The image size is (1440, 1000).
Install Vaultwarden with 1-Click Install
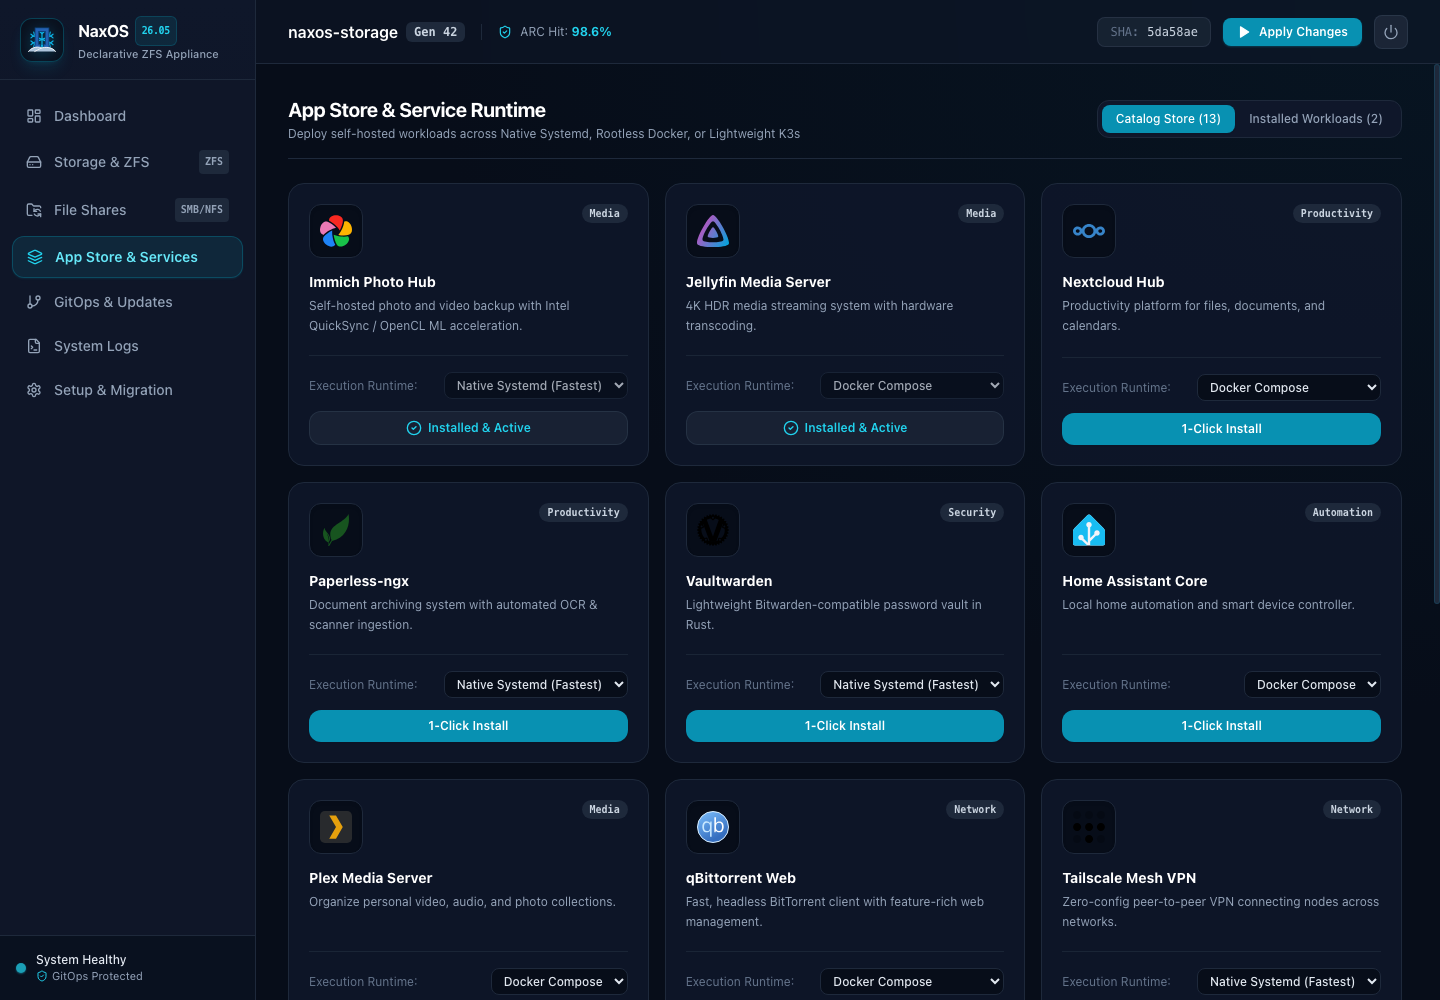[x=845, y=726]
